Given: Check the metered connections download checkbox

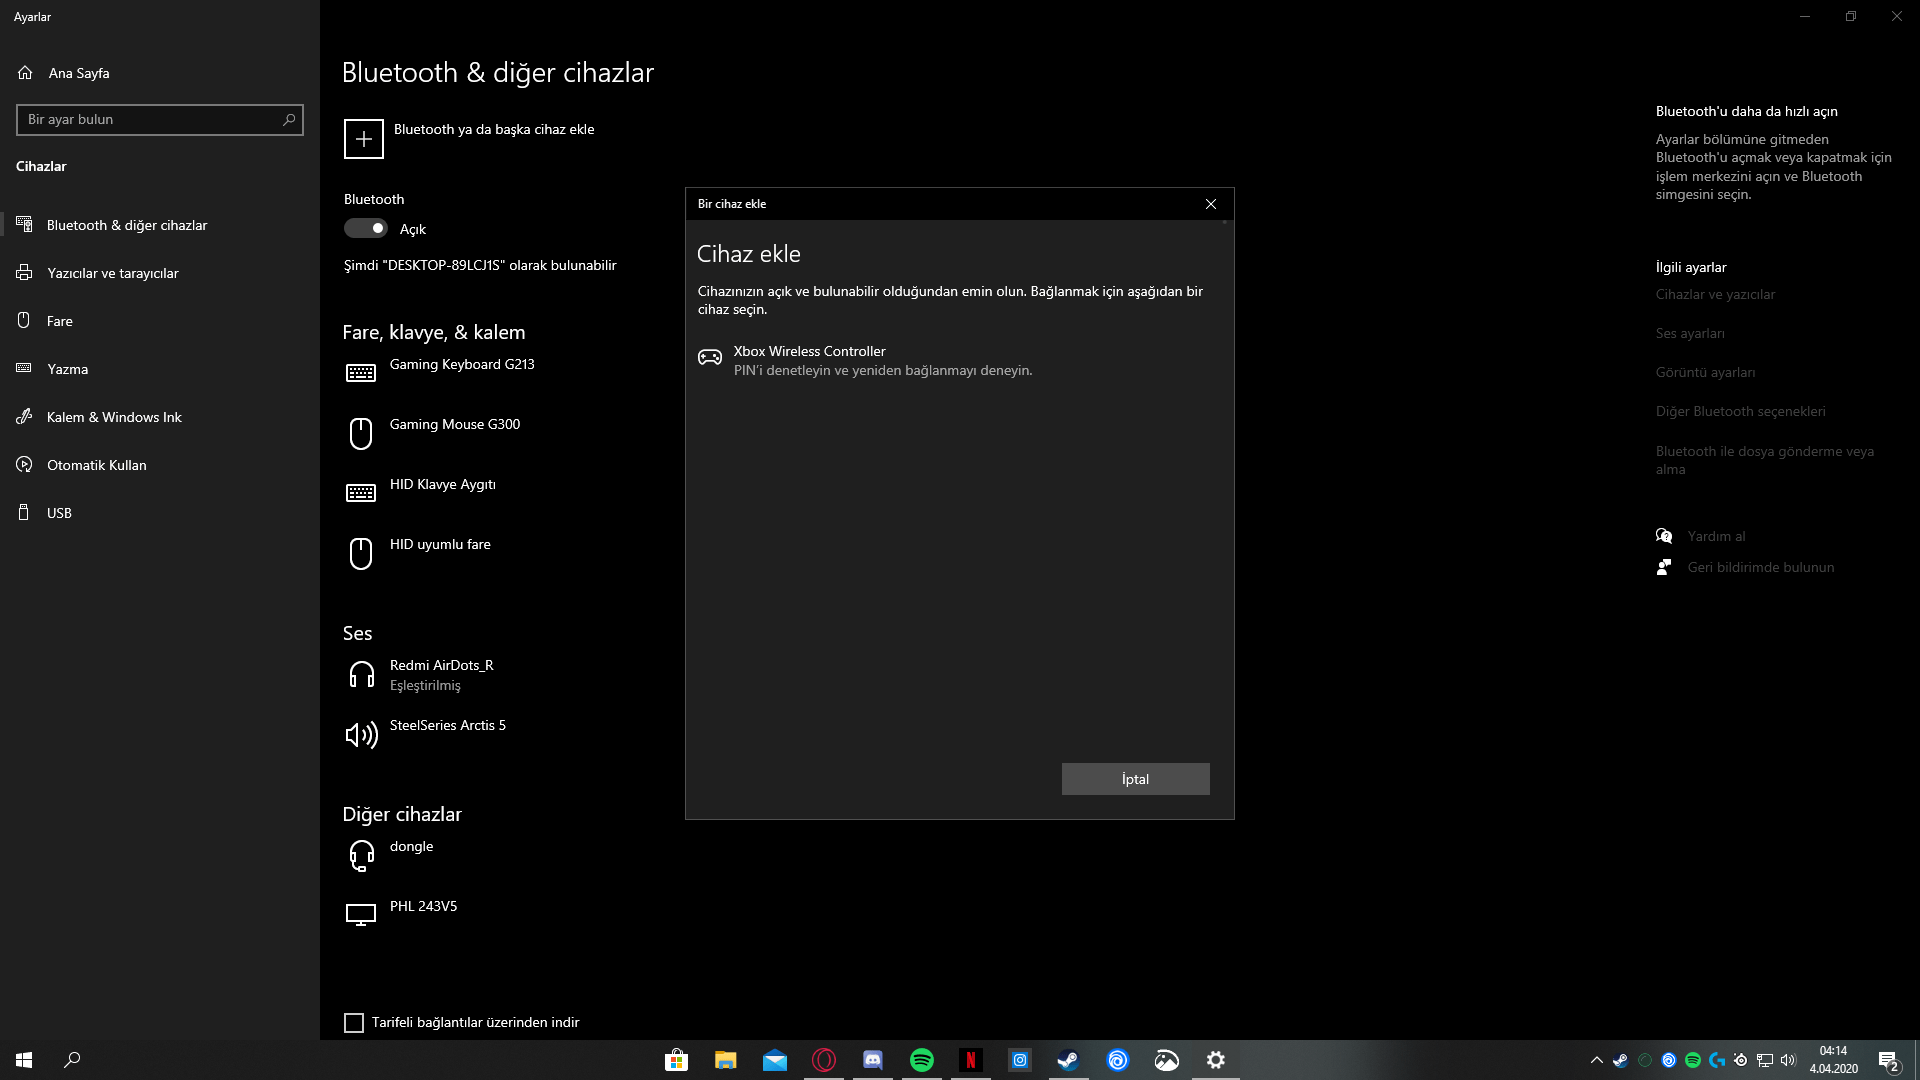Looking at the screenshot, I should tap(354, 1022).
